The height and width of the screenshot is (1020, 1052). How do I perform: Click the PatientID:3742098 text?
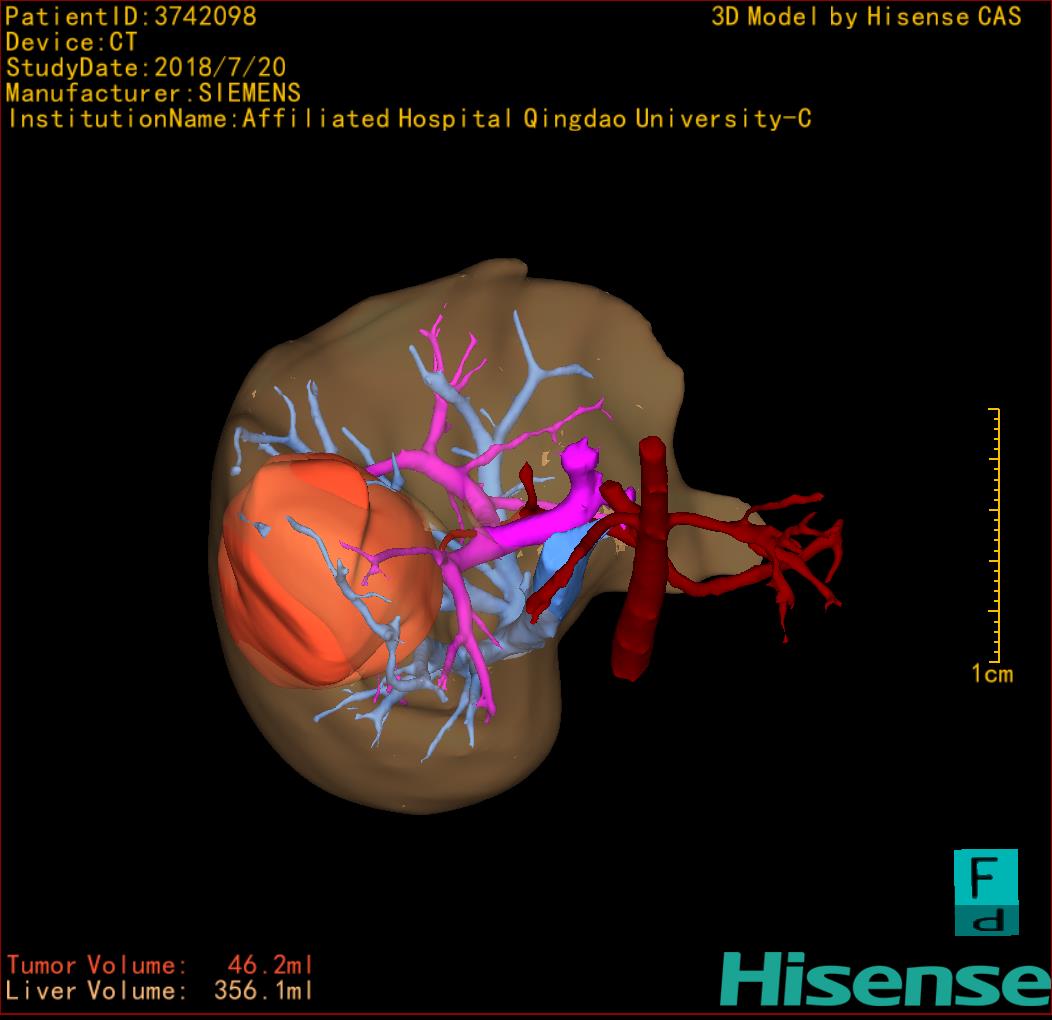coord(131,16)
